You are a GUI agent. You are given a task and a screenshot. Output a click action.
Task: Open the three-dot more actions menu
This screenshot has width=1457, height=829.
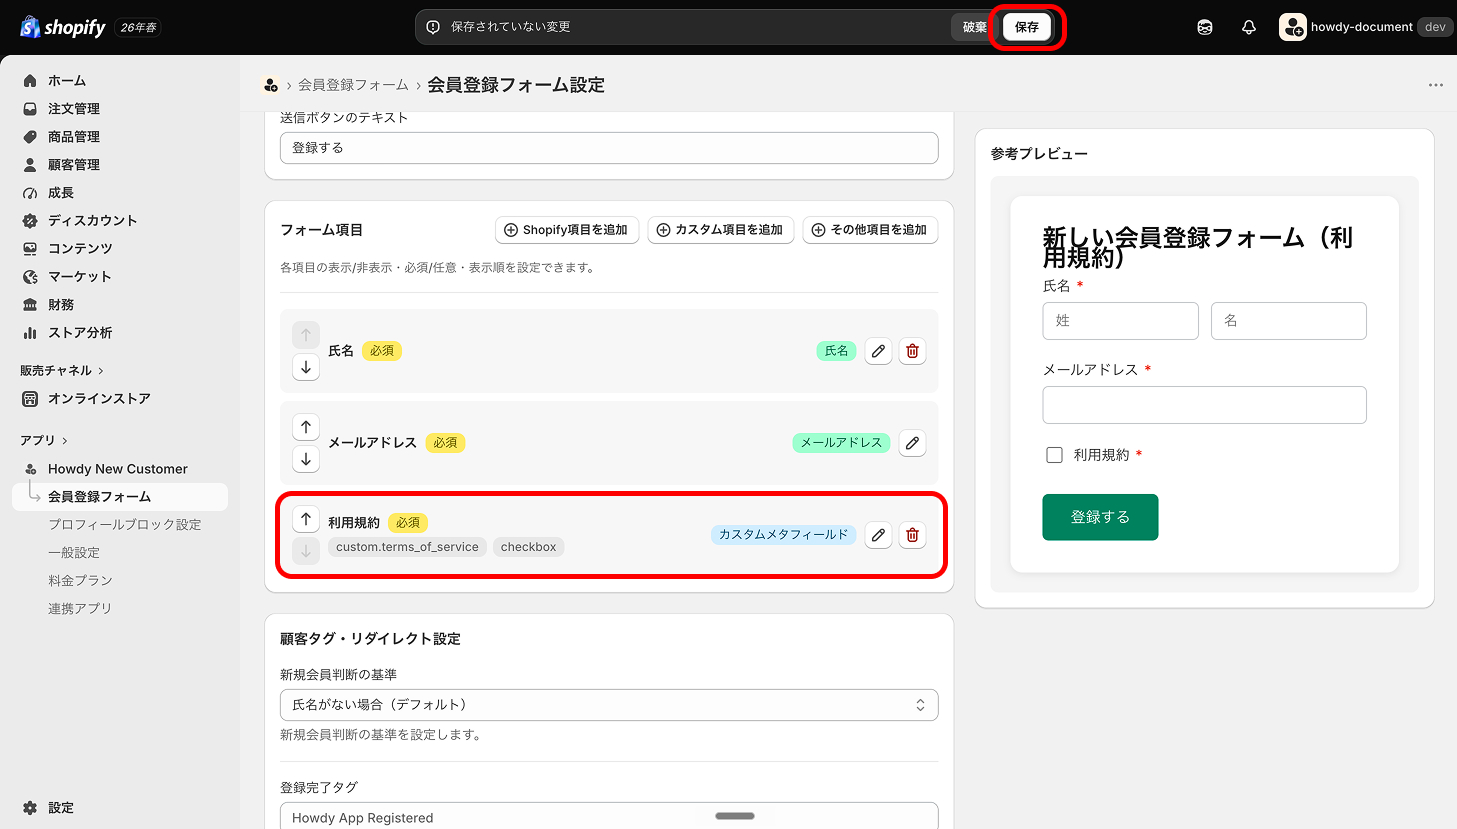pyautogui.click(x=1436, y=85)
